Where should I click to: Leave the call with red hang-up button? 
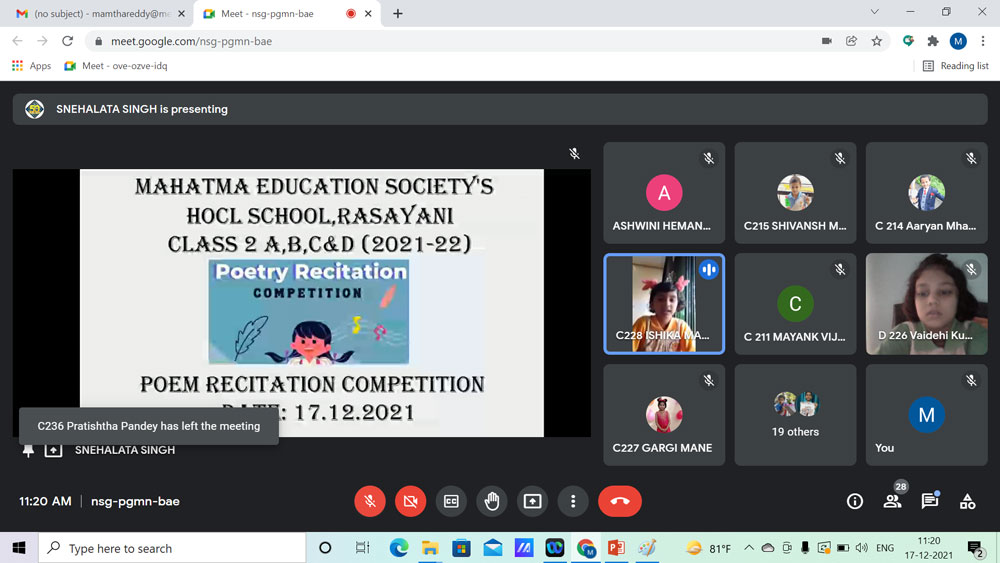click(619, 501)
